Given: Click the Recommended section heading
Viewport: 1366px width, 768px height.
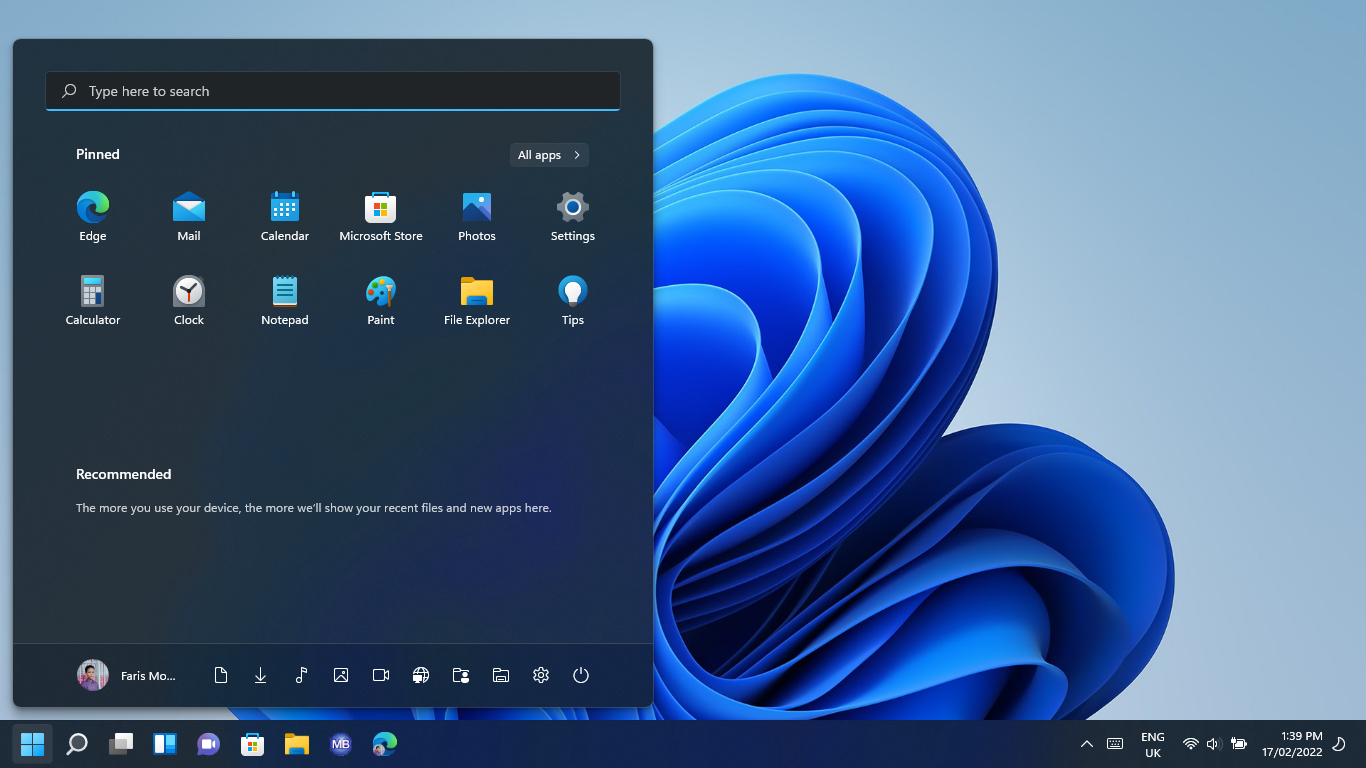Looking at the screenshot, I should point(124,474).
